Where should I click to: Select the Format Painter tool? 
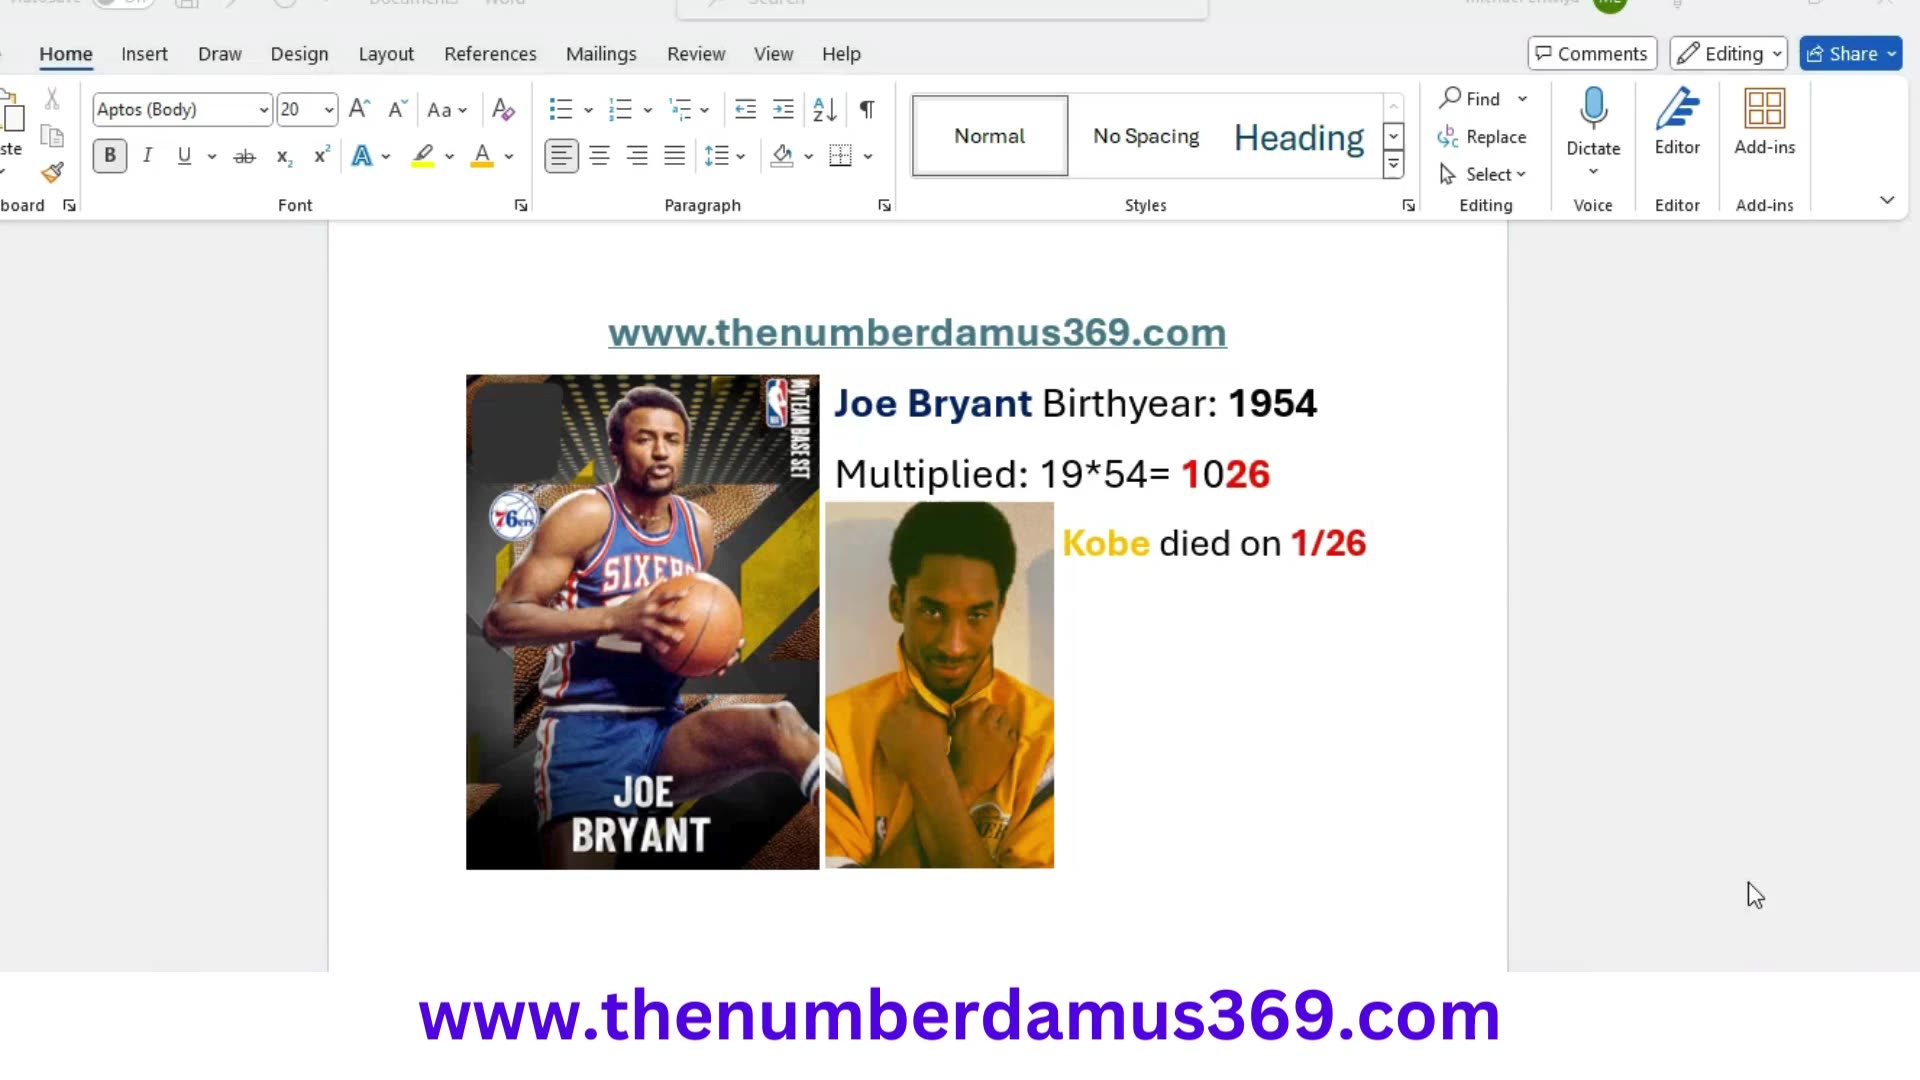pyautogui.click(x=52, y=173)
